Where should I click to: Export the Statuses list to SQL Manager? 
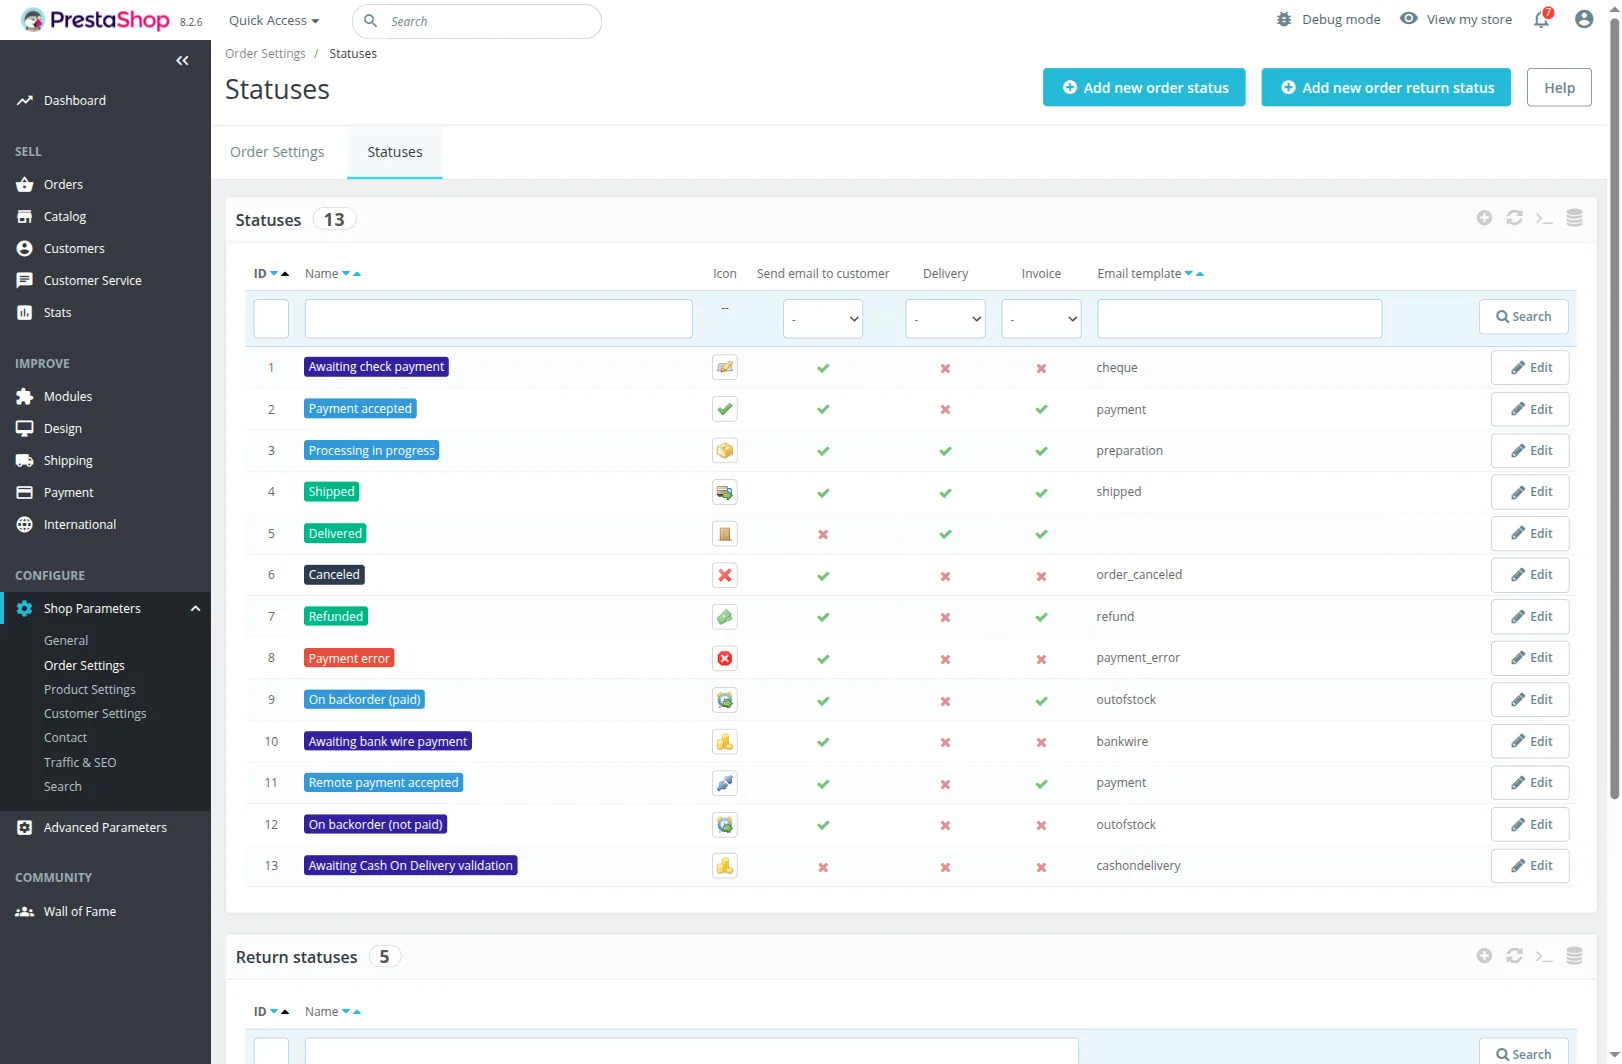click(1574, 218)
